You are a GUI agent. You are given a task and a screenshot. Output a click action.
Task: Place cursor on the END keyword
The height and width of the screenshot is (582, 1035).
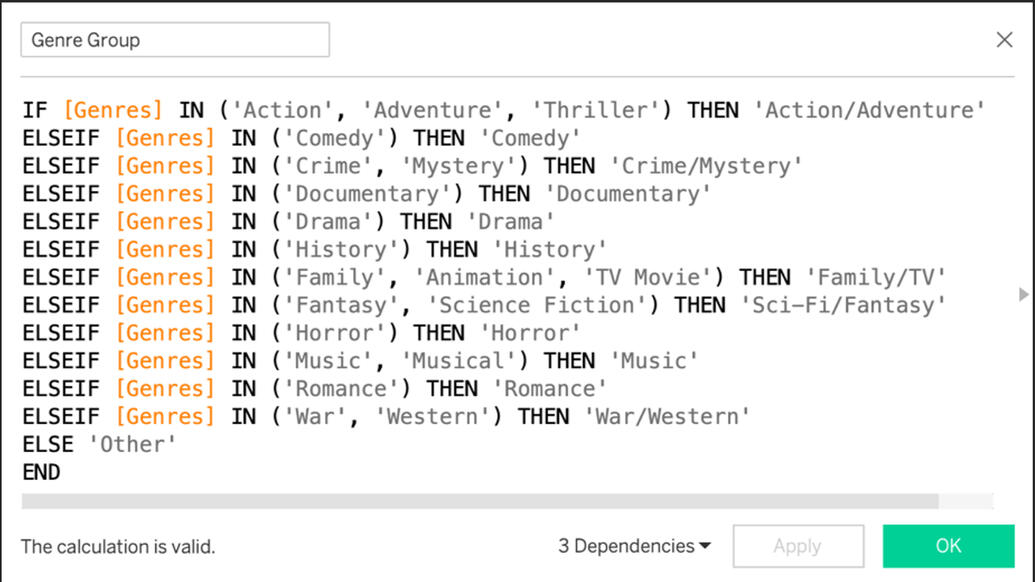coord(41,473)
